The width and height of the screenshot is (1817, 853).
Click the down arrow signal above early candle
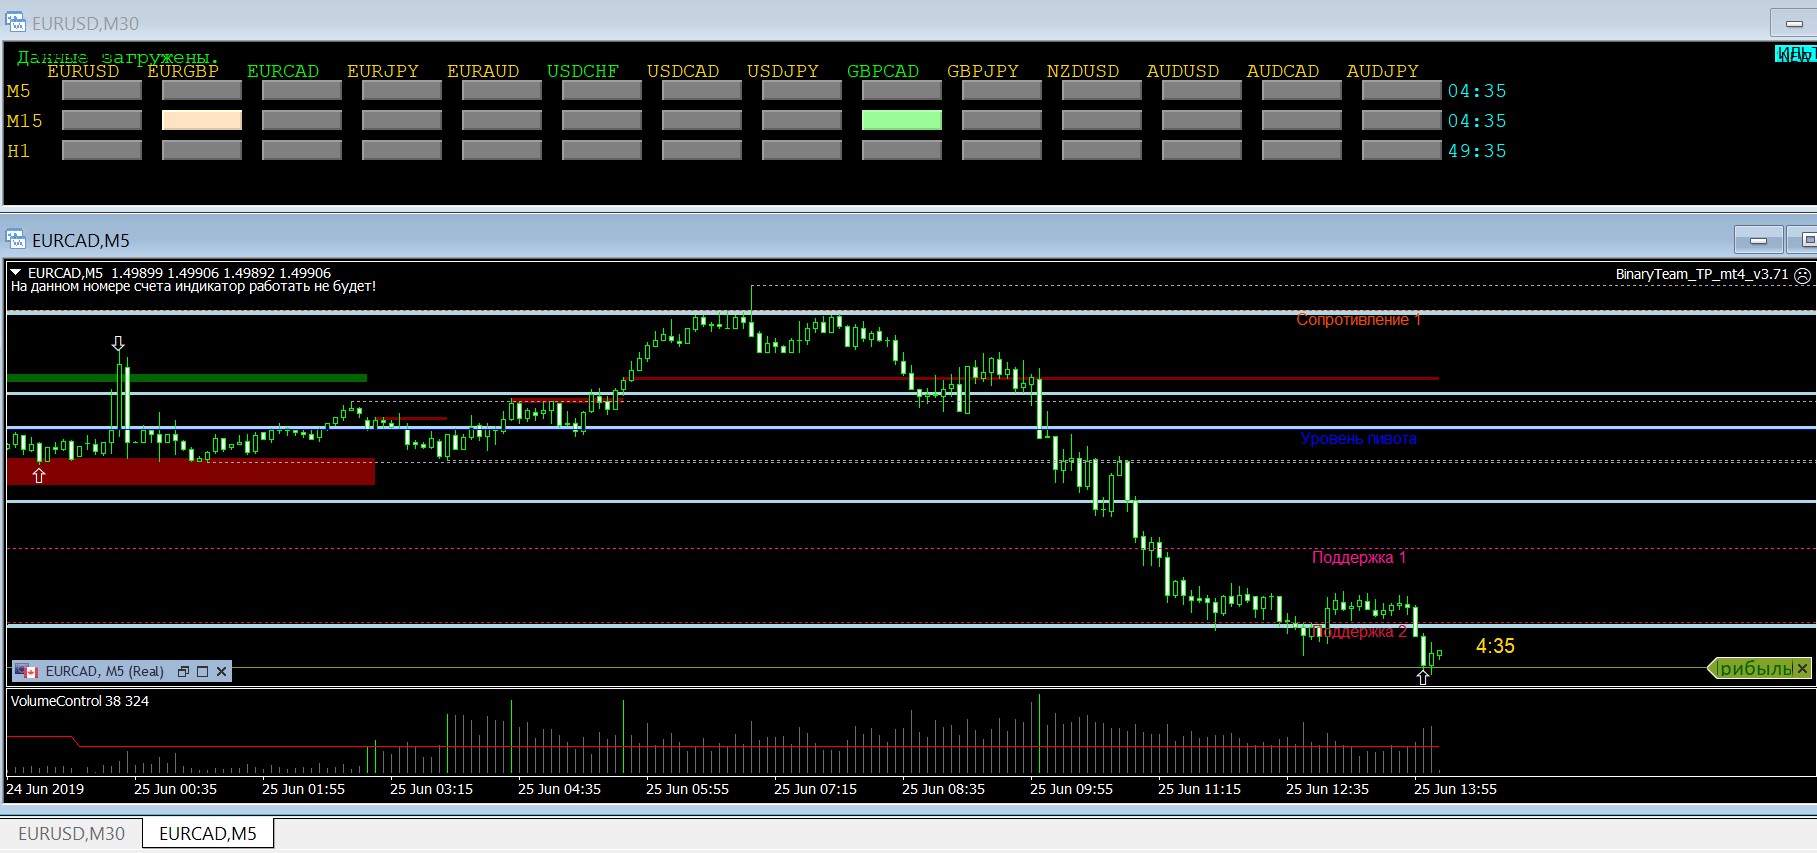pos(118,344)
